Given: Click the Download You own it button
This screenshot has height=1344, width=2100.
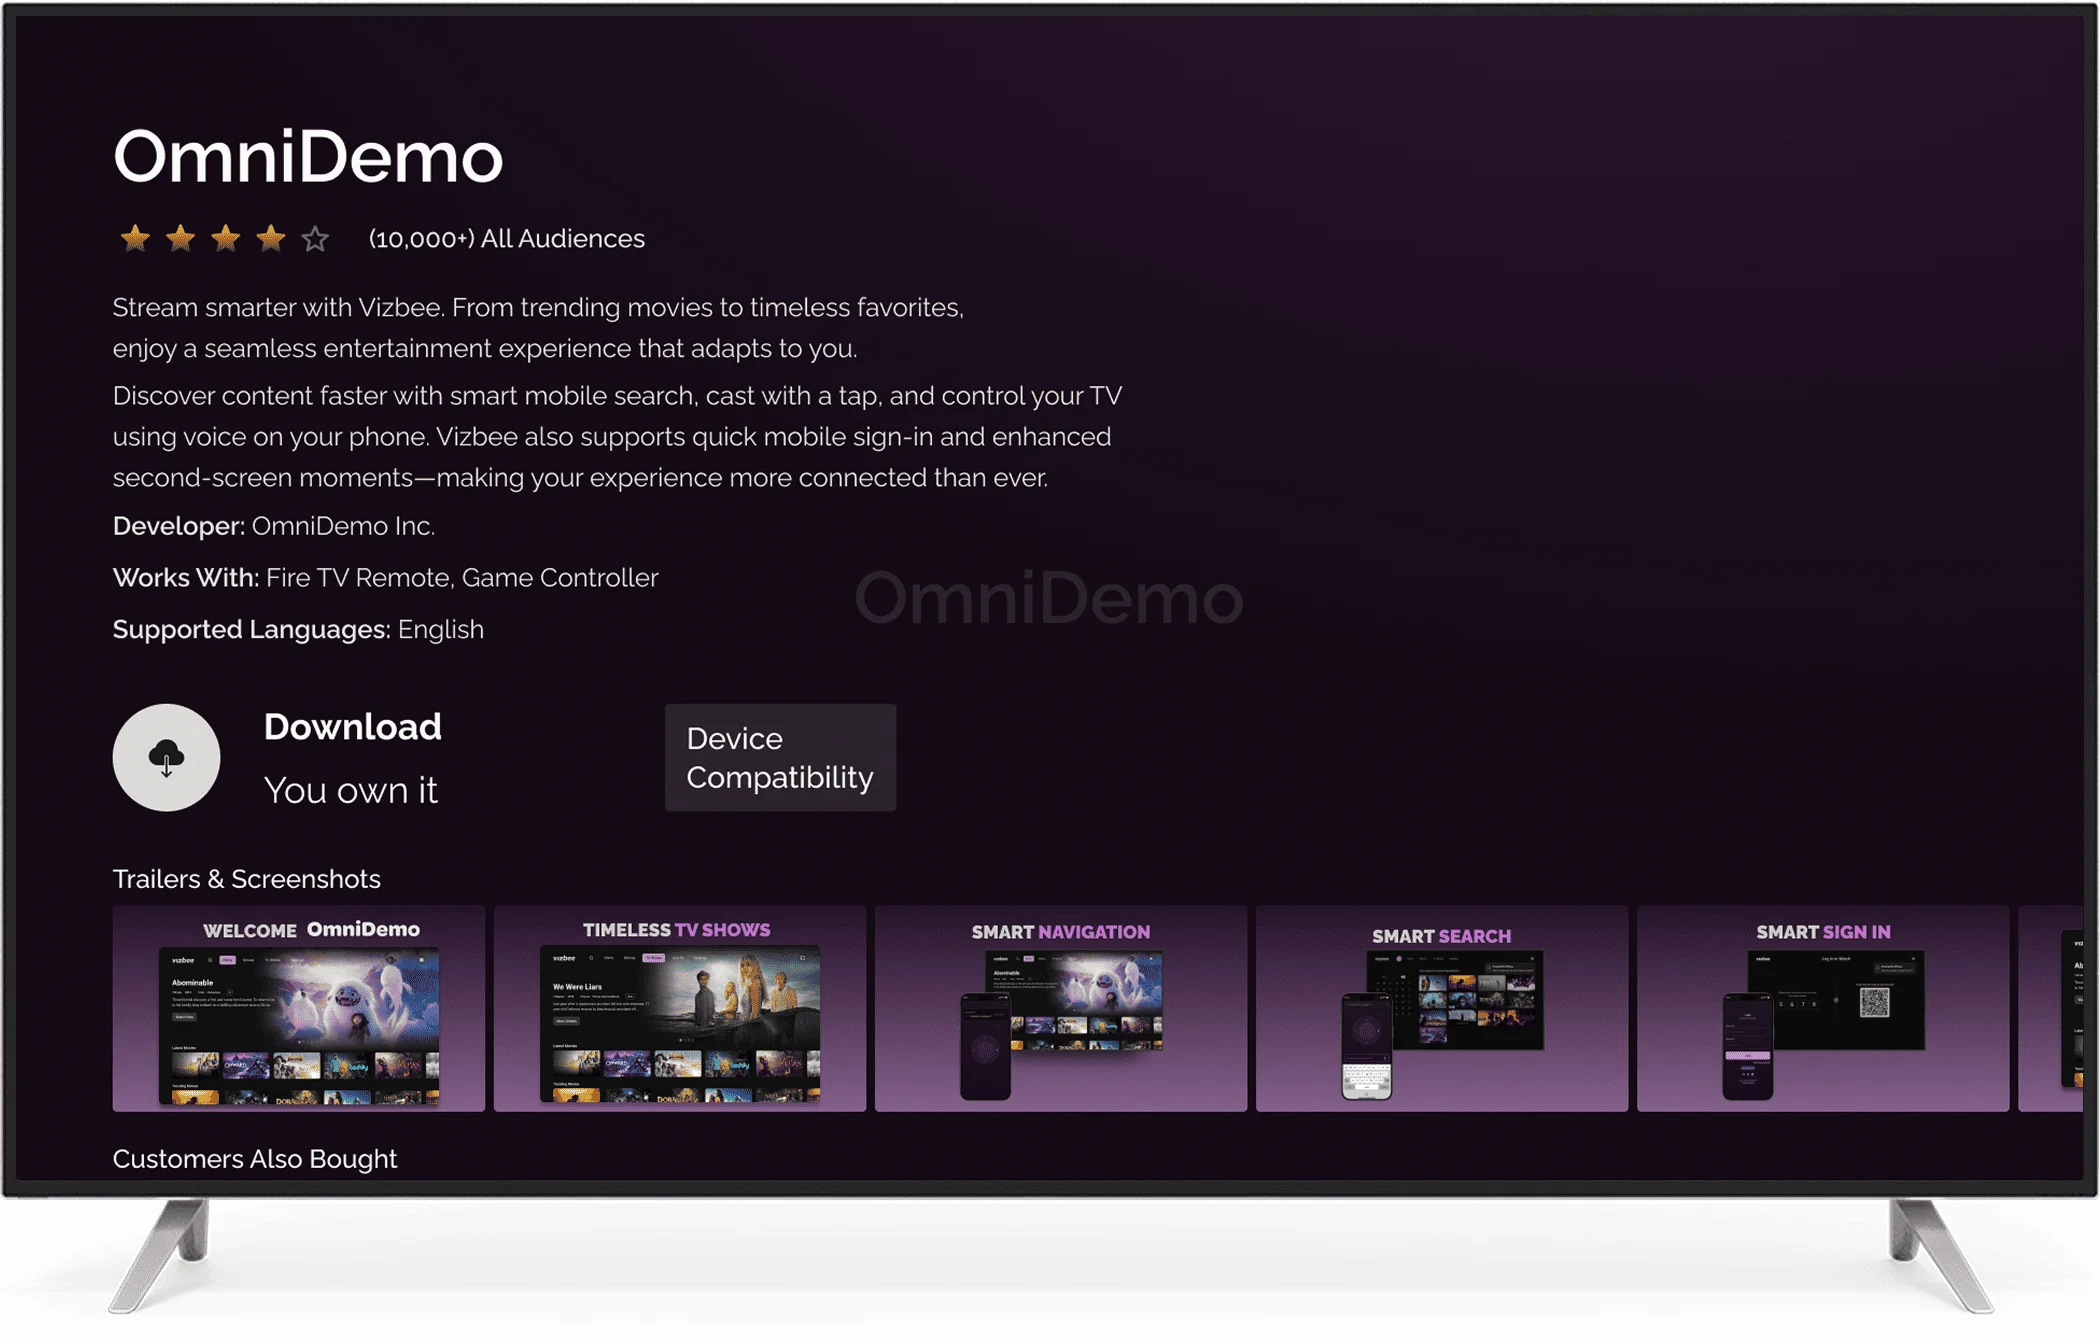Looking at the screenshot, I should (x=352, y=757).
